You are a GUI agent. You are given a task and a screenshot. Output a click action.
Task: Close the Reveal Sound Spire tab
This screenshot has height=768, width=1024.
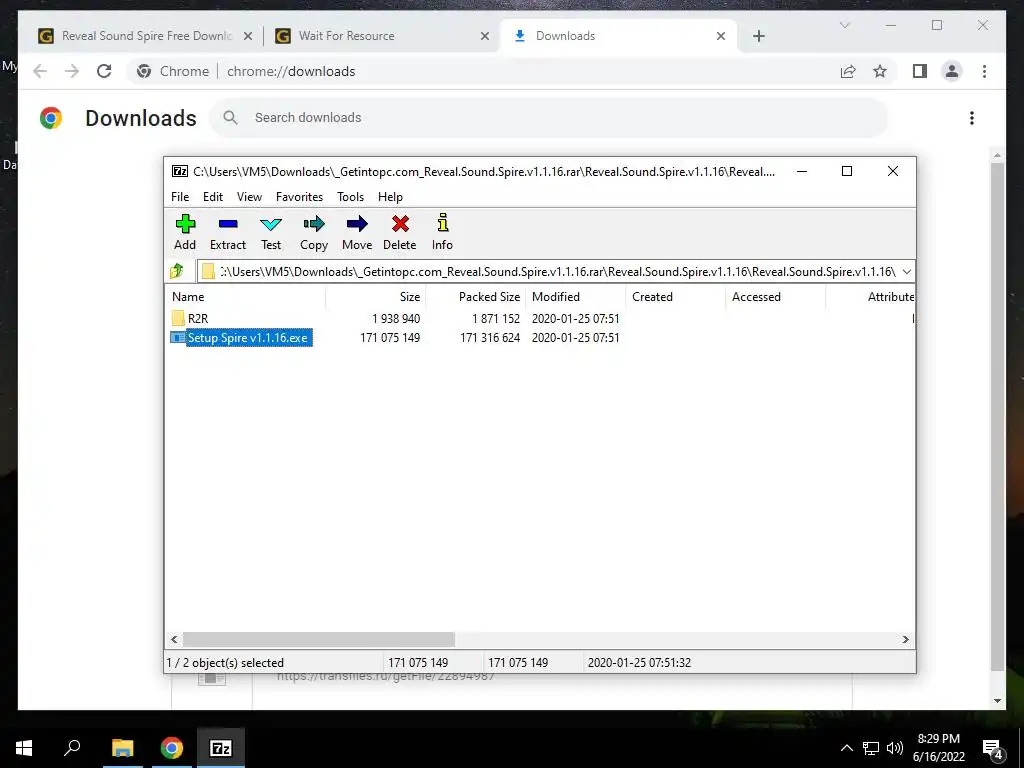pos(248,36)
